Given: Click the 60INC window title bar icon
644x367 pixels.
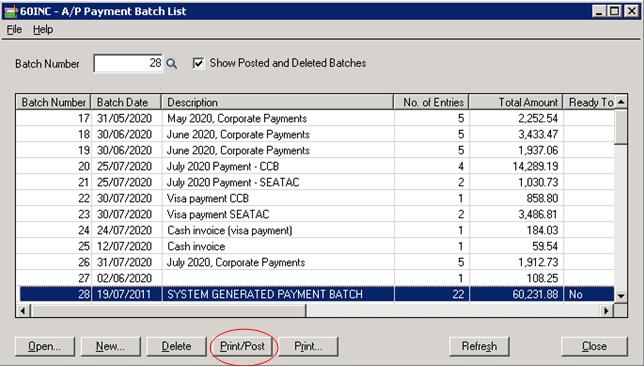Looking at the screenshot, I should coord(10,11).
